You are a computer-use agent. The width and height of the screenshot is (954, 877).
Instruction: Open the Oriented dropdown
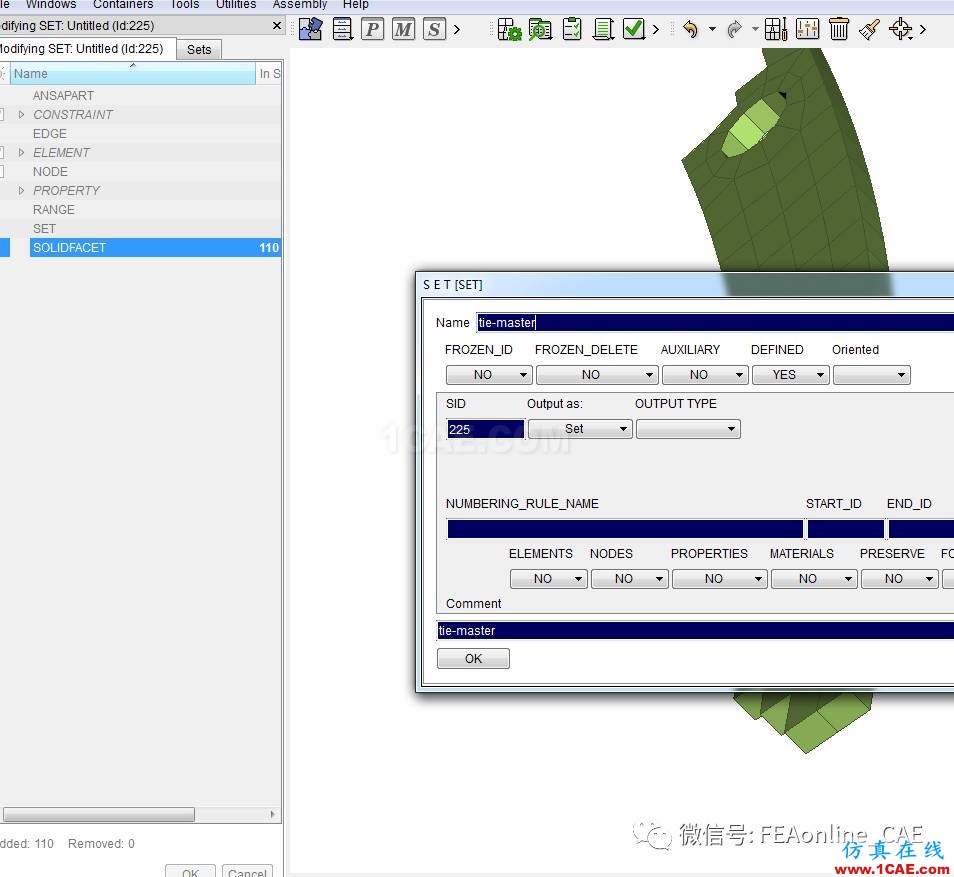pos(872,375)
